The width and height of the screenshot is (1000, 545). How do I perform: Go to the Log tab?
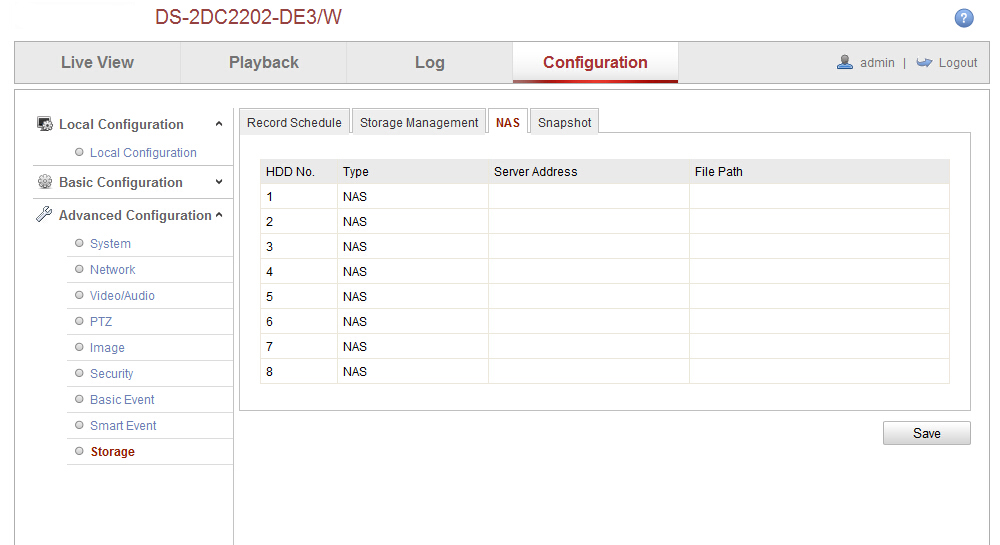click(x=429, y=62)
